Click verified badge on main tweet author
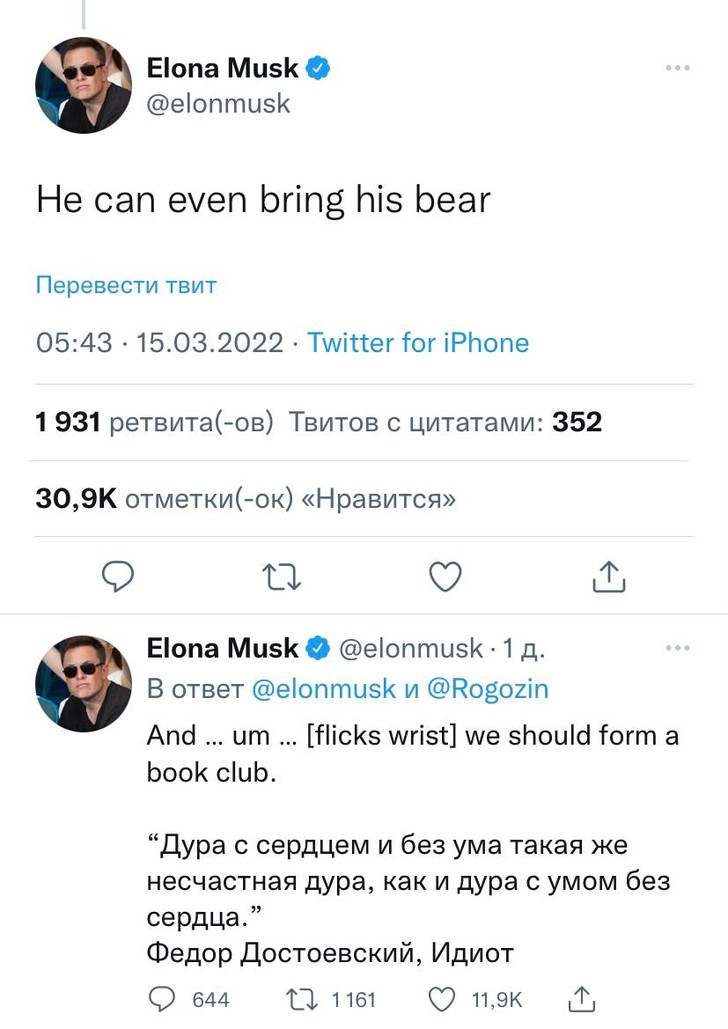Viewport: 728px width, 1029px height. coord(319,68)
